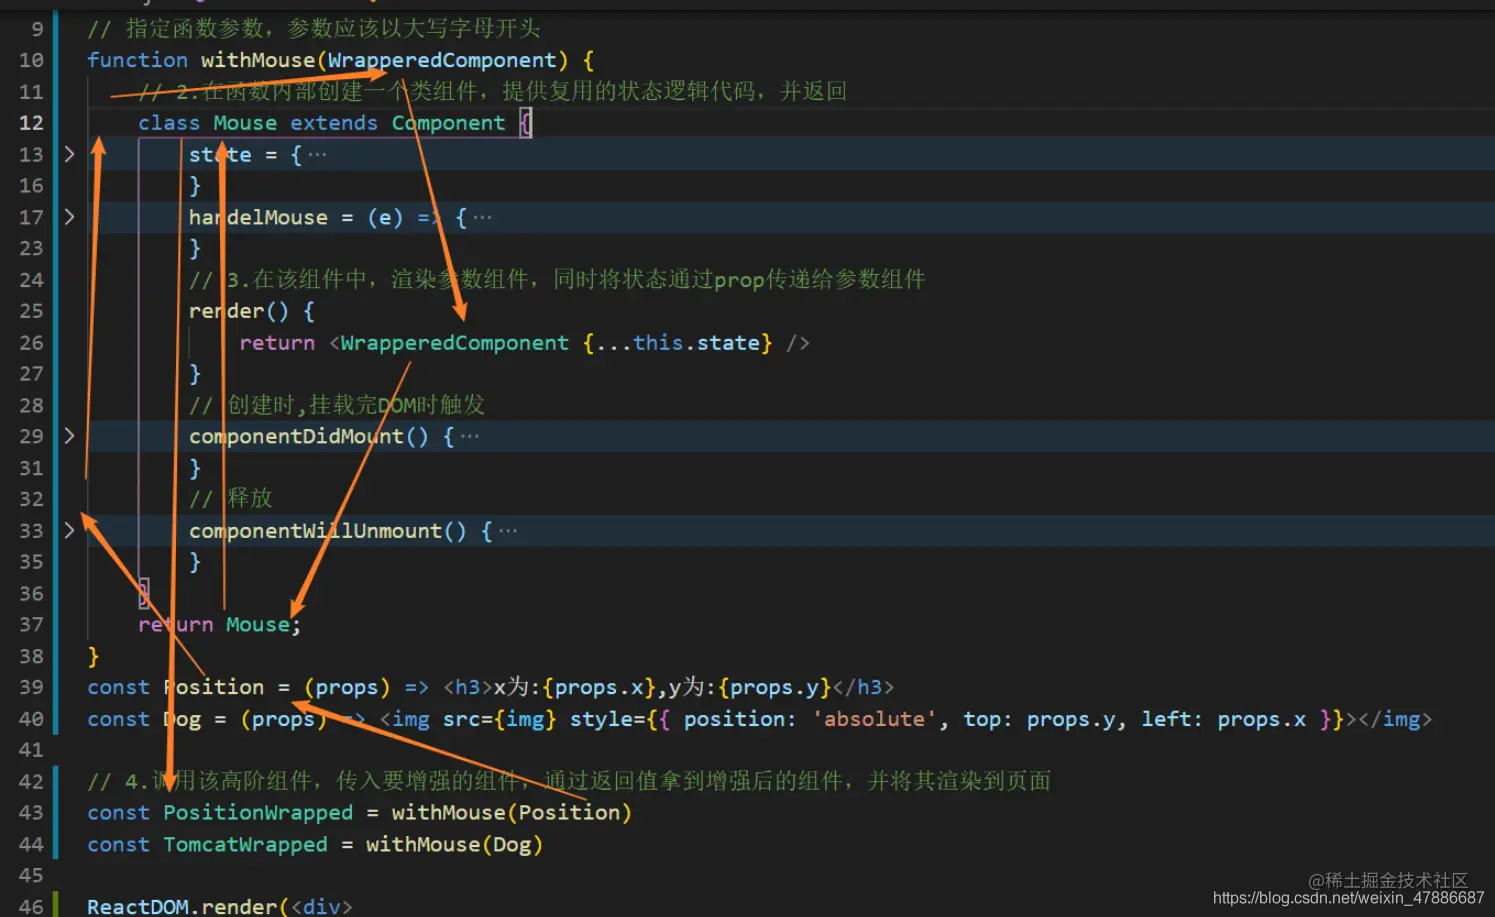
Task: Click the 'absolute' string on line 40
Action: coord(874,719)
